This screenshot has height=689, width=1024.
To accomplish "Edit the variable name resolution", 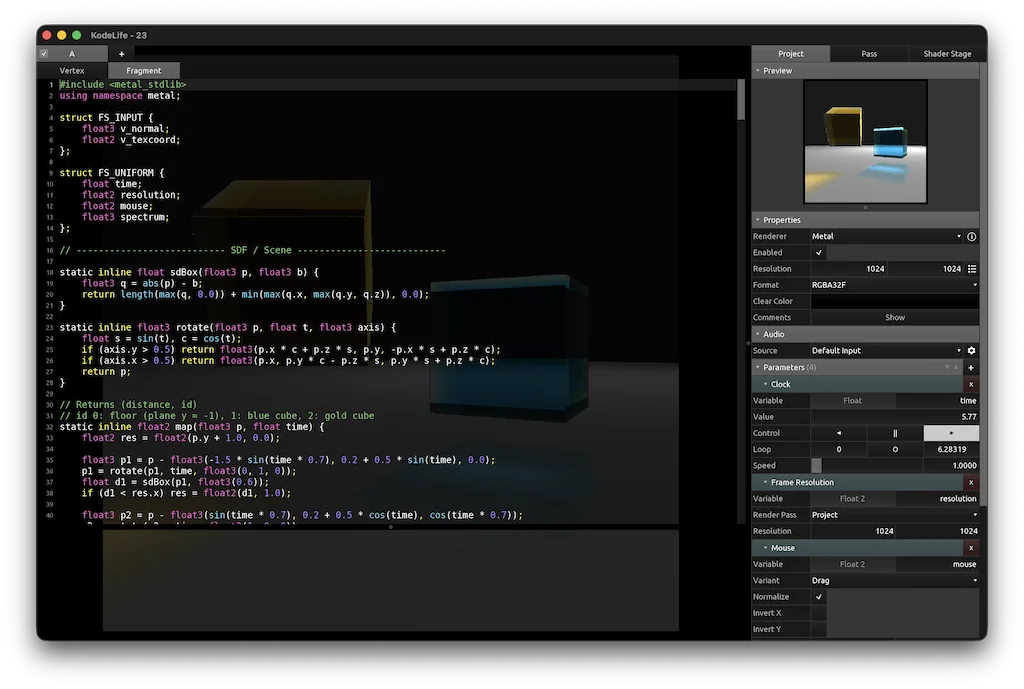I will [x=938, y=499].
